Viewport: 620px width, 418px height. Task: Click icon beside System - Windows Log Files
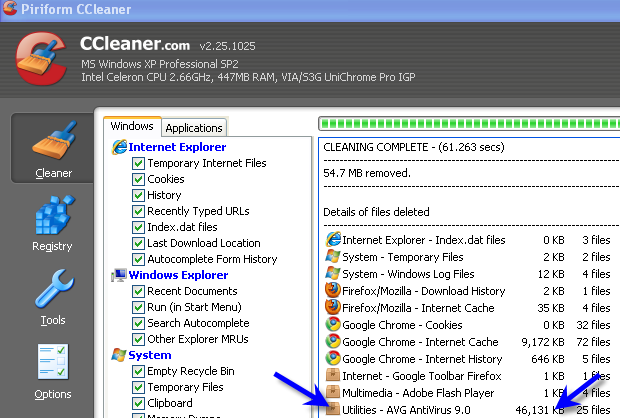click(333, 274)
